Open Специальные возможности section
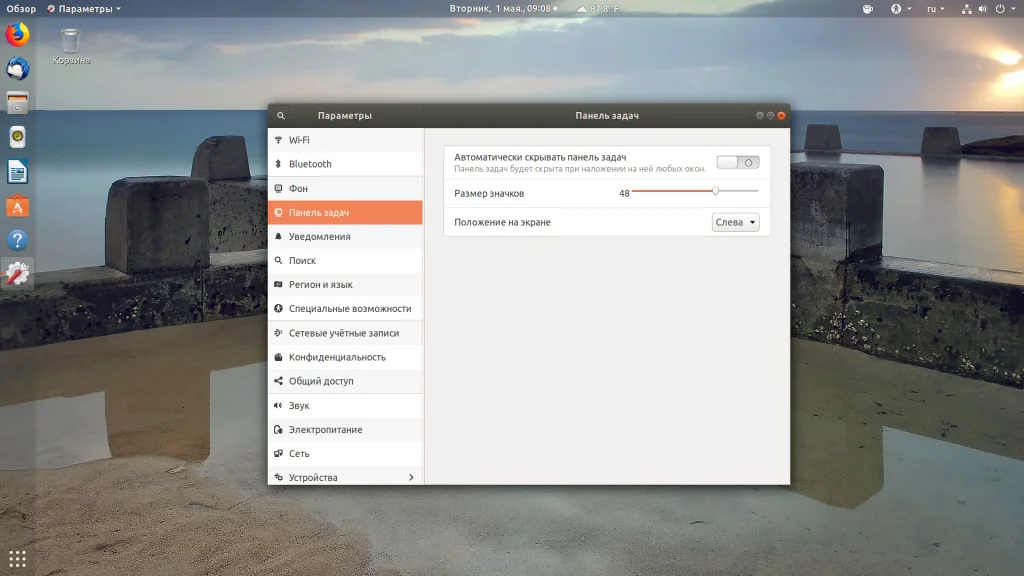Viewport: 1024px width, 576px height. tap(345, 309)
